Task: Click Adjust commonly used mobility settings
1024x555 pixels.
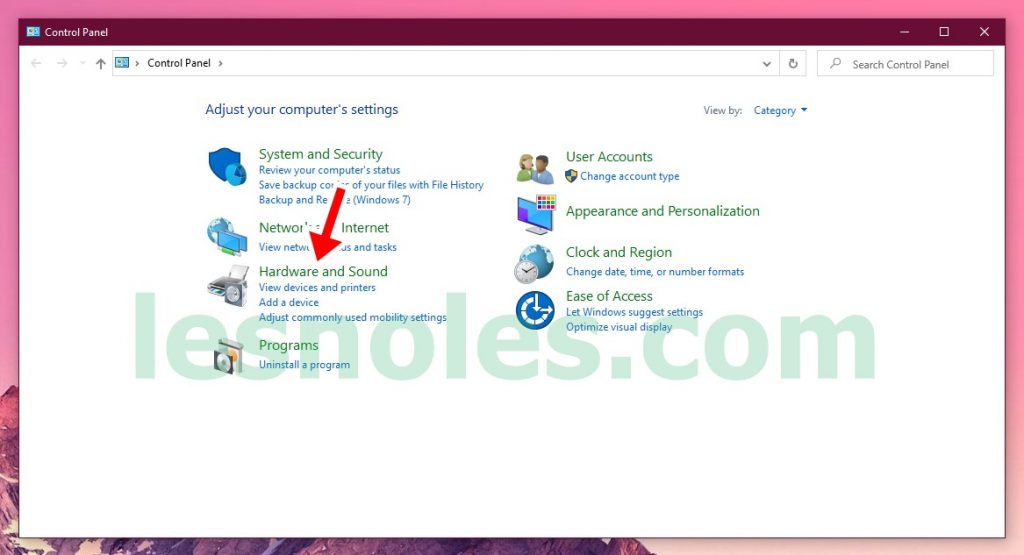Action: tap(353, 317)
